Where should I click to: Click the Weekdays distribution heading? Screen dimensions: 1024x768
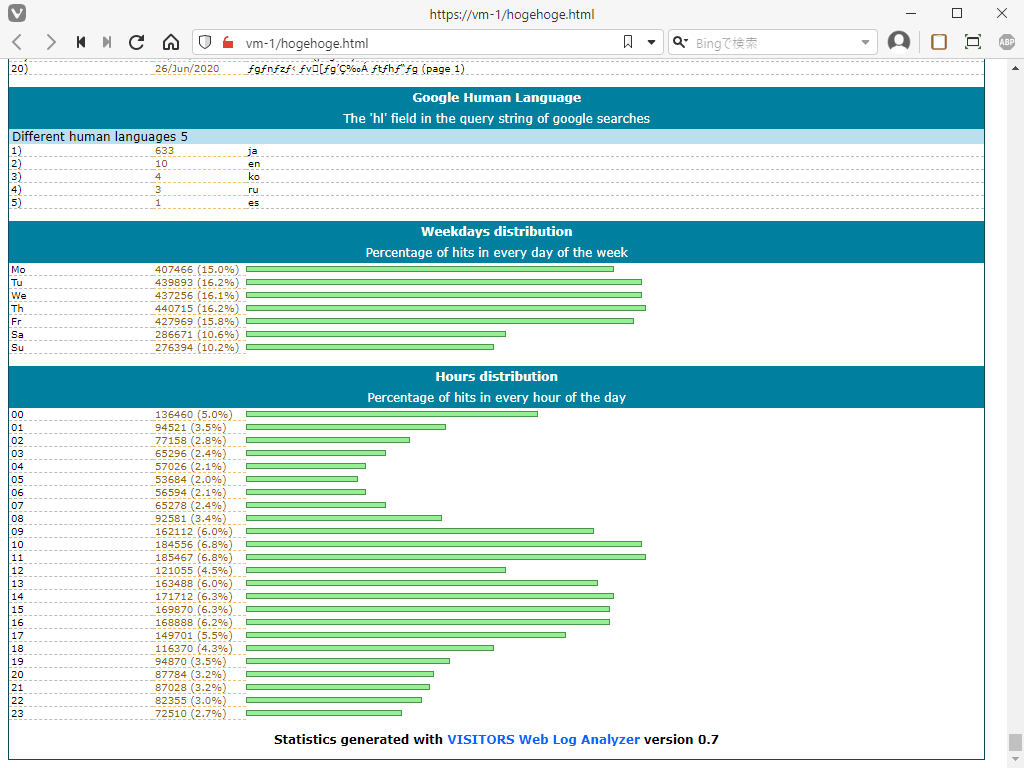[x=496, y=231]
